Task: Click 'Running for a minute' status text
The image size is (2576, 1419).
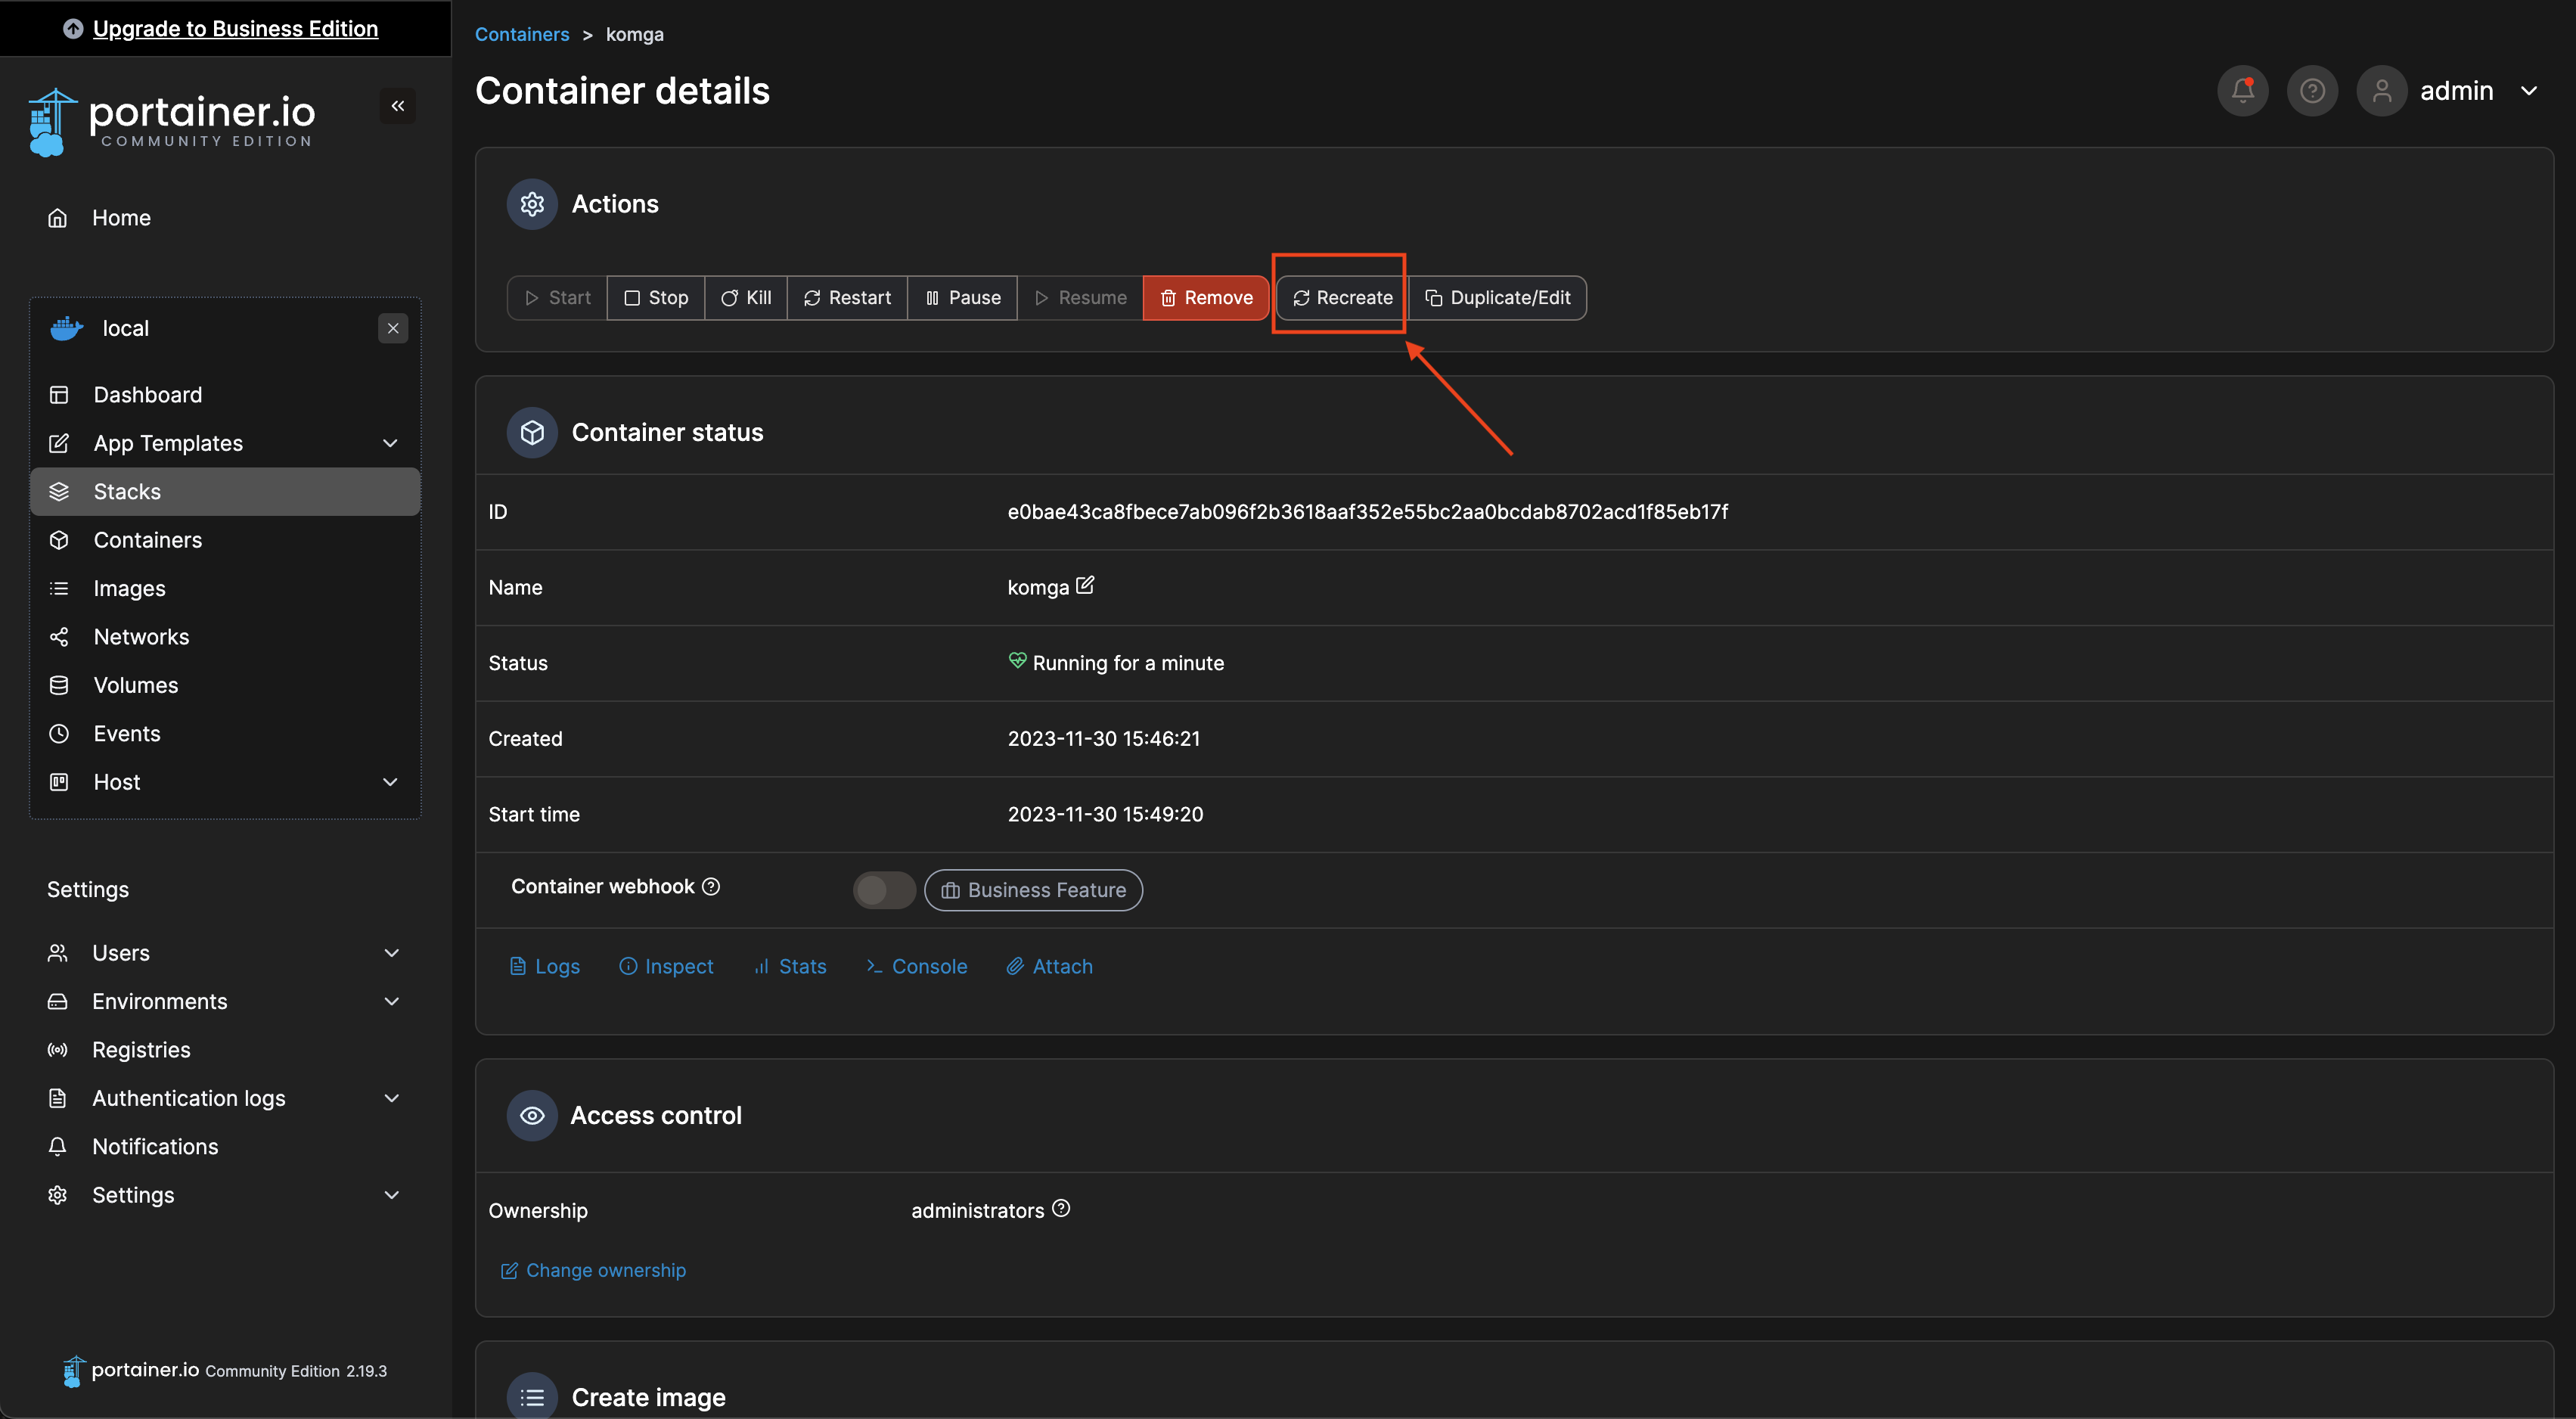Action: 1128,663
